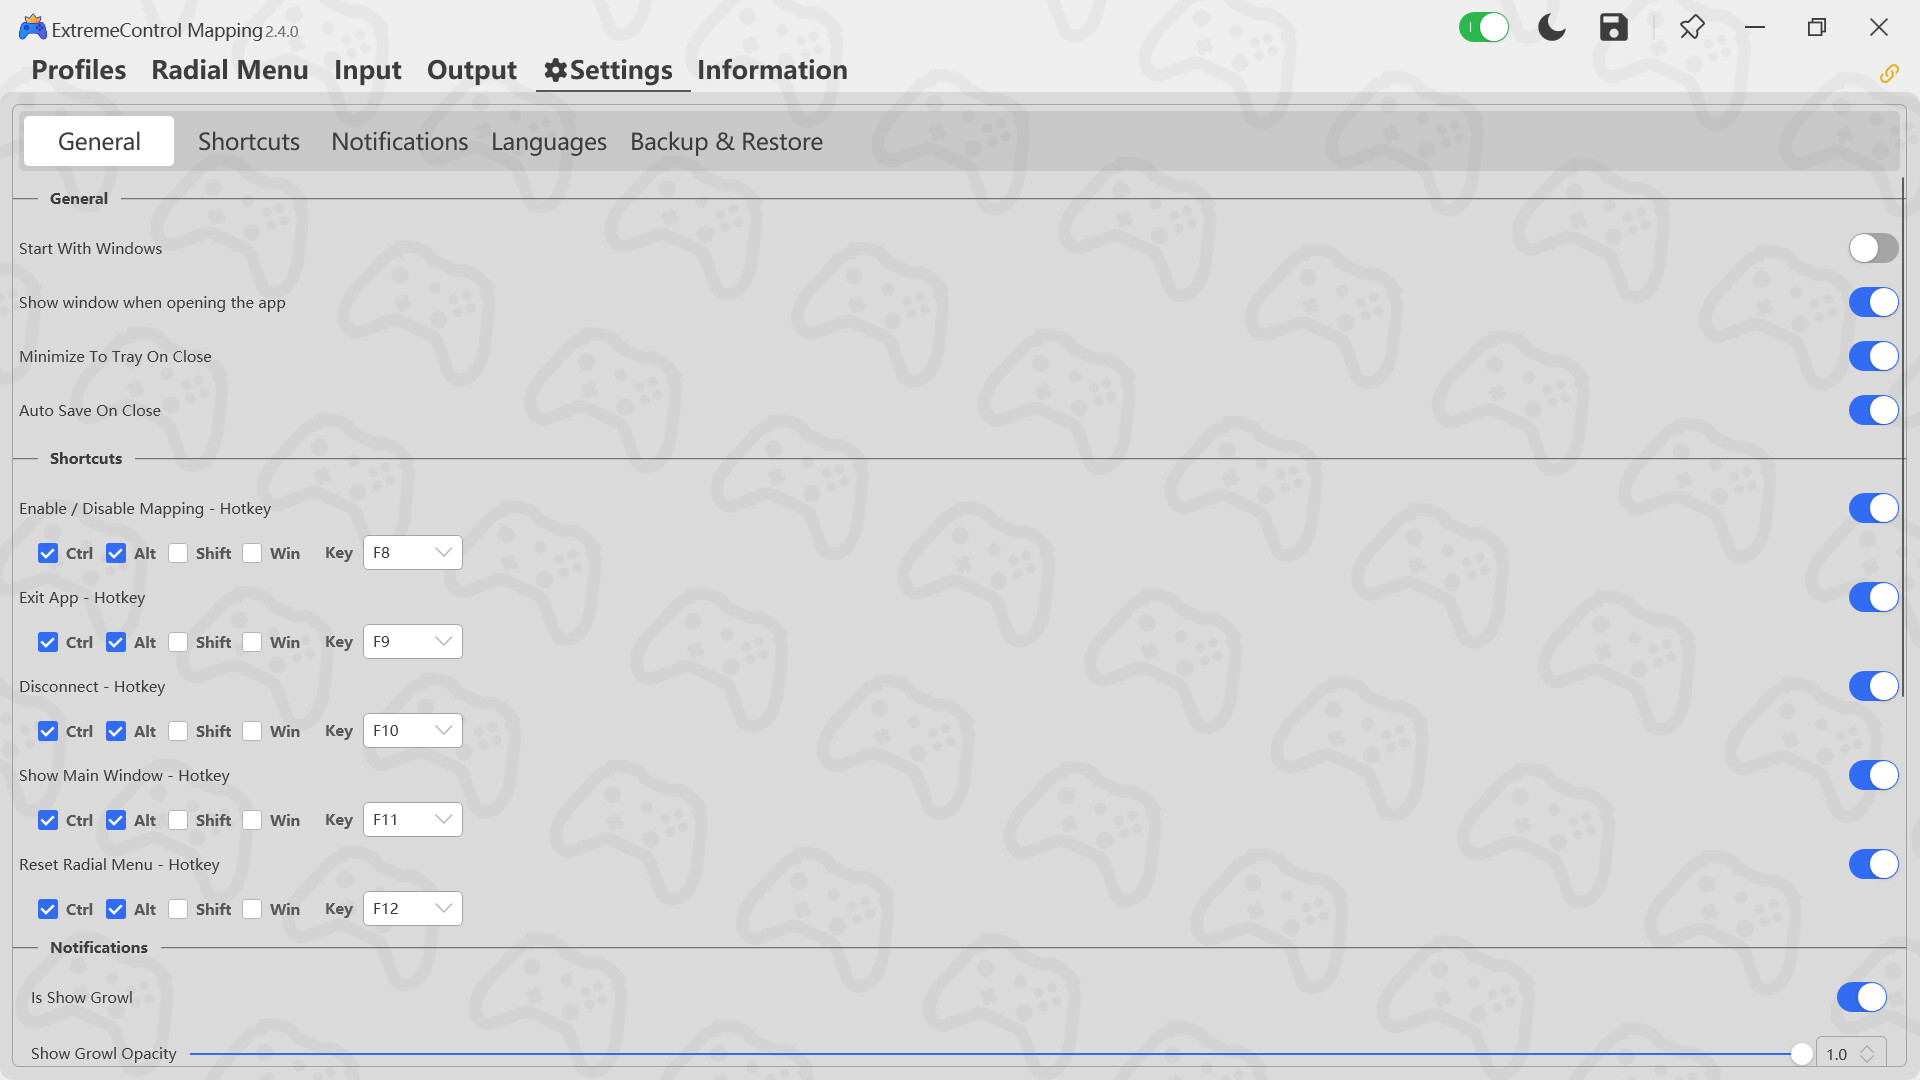Minimize the ExtremeControl Mapping window
Image resolution: width=1920 pixels, height=1080 pixels.
click(1755, 27)
